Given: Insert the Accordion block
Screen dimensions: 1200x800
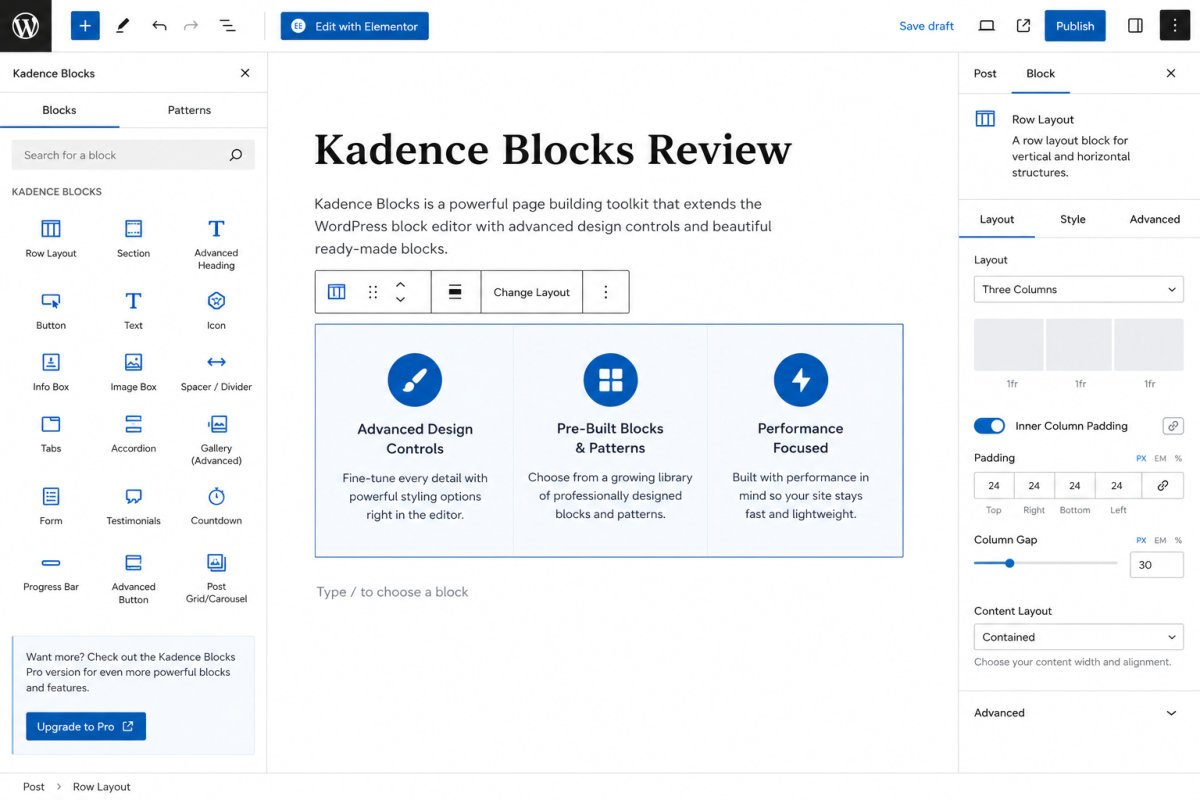Looking at the screenshot, I should [133, 434].
